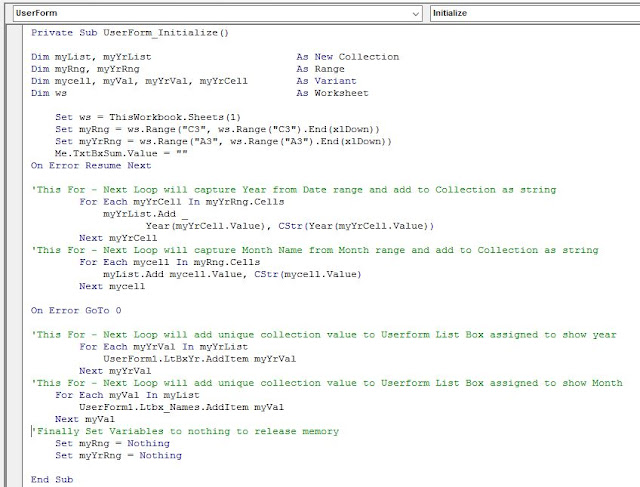Viewport: 640px width, 487px height.
Task: Click the 'myYrList.Add _' line
Action: [x=145, y=214]
